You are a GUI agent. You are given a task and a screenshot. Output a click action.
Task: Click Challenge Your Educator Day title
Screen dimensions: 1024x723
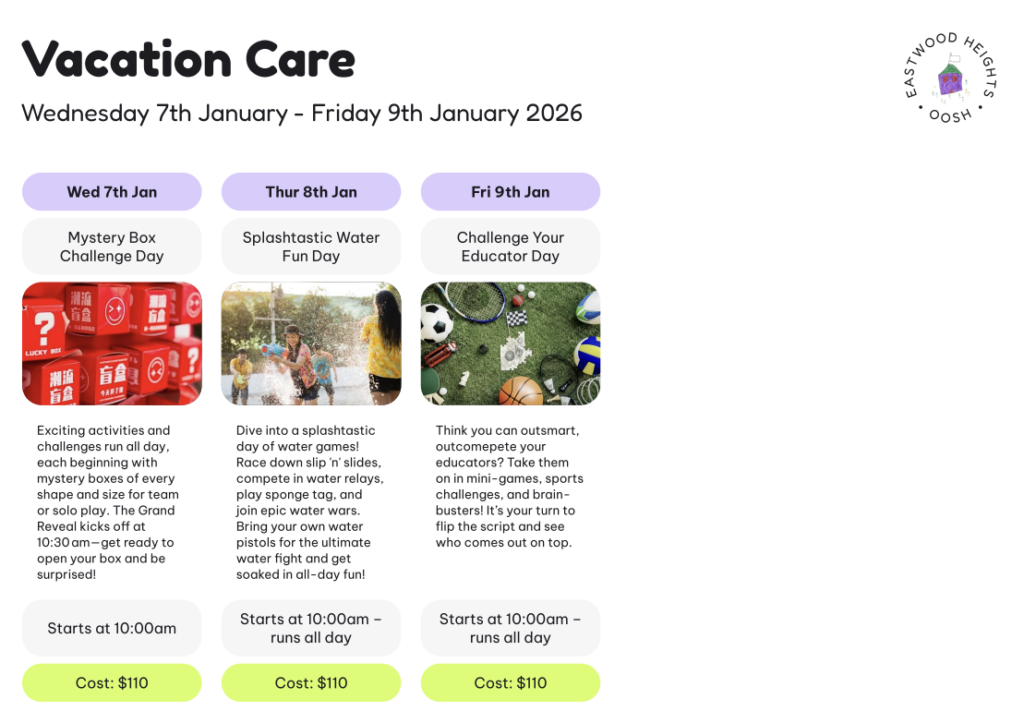click(510, 247)
